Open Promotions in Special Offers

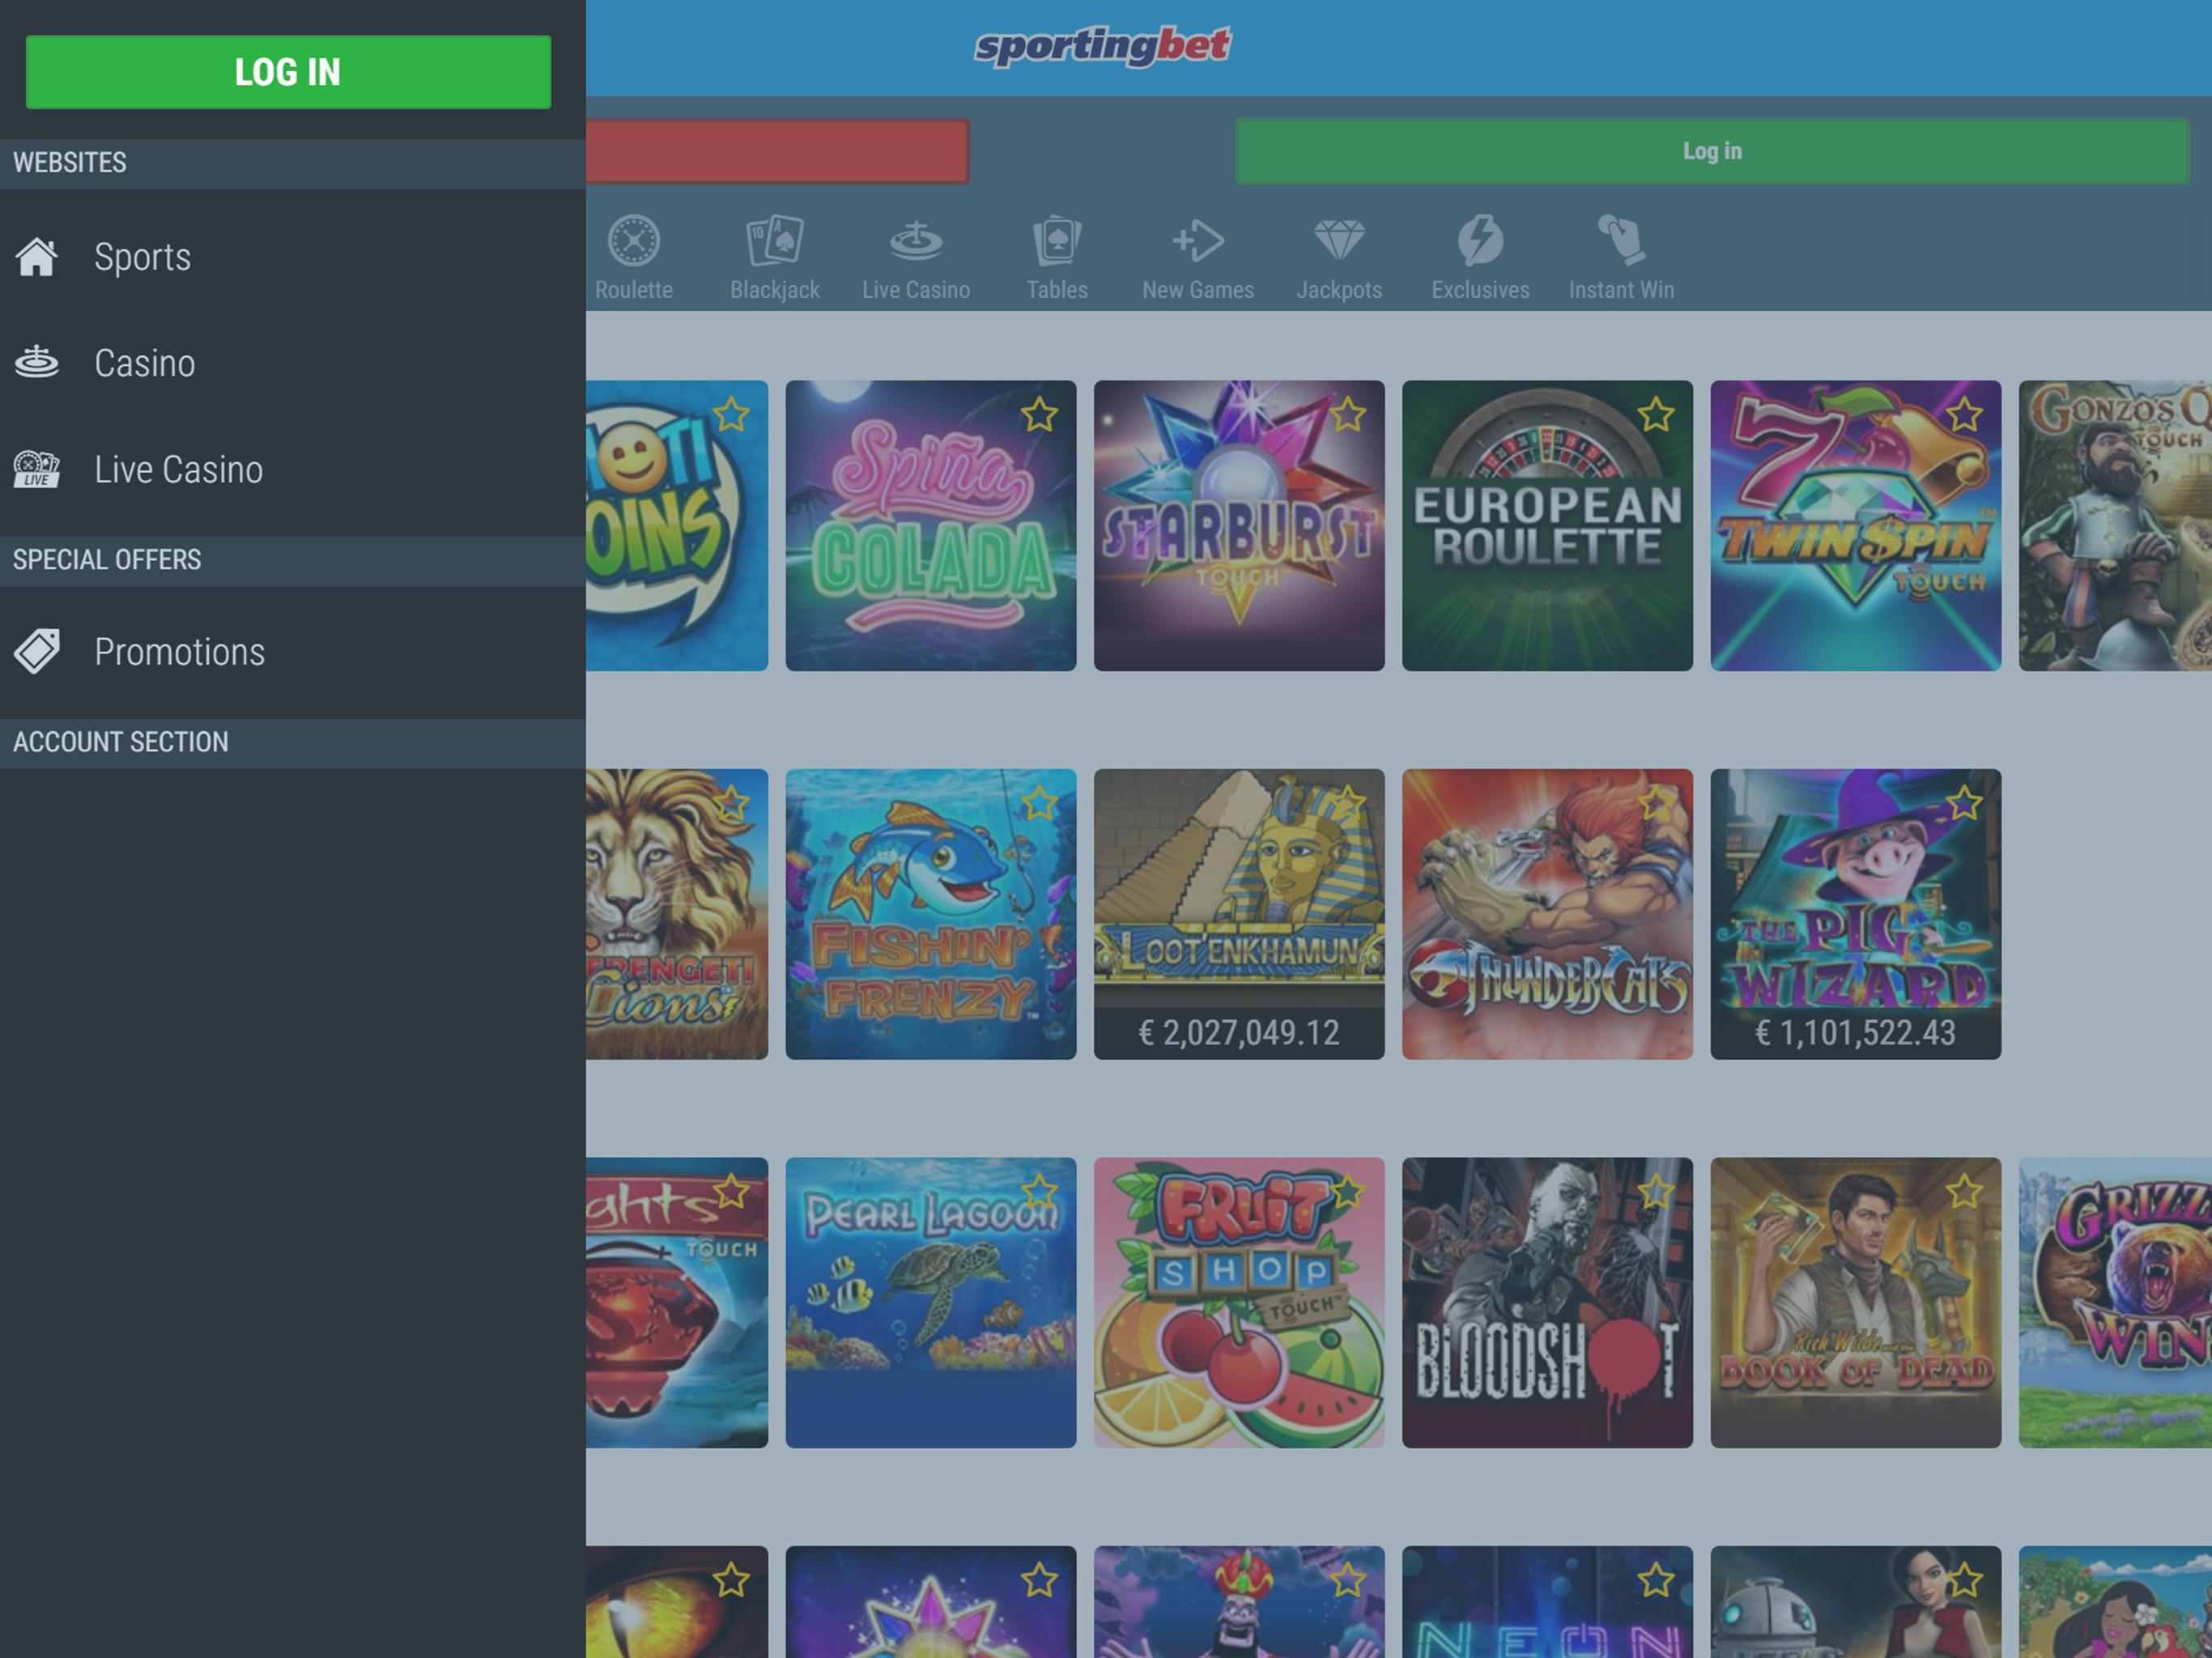[179, 652]
